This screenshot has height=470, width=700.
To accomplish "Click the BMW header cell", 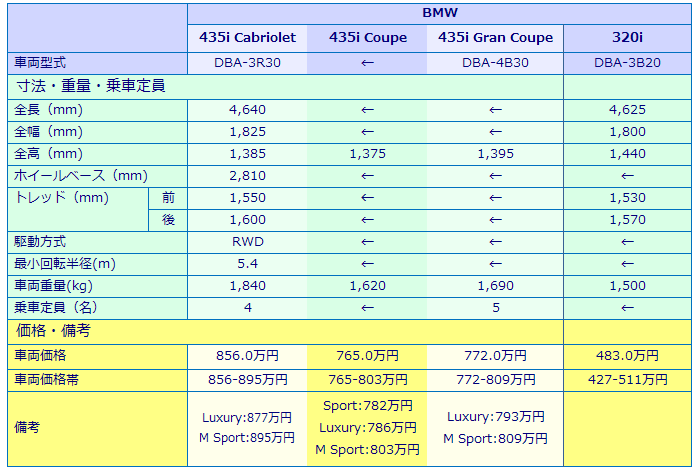I will tap(440, 13).
